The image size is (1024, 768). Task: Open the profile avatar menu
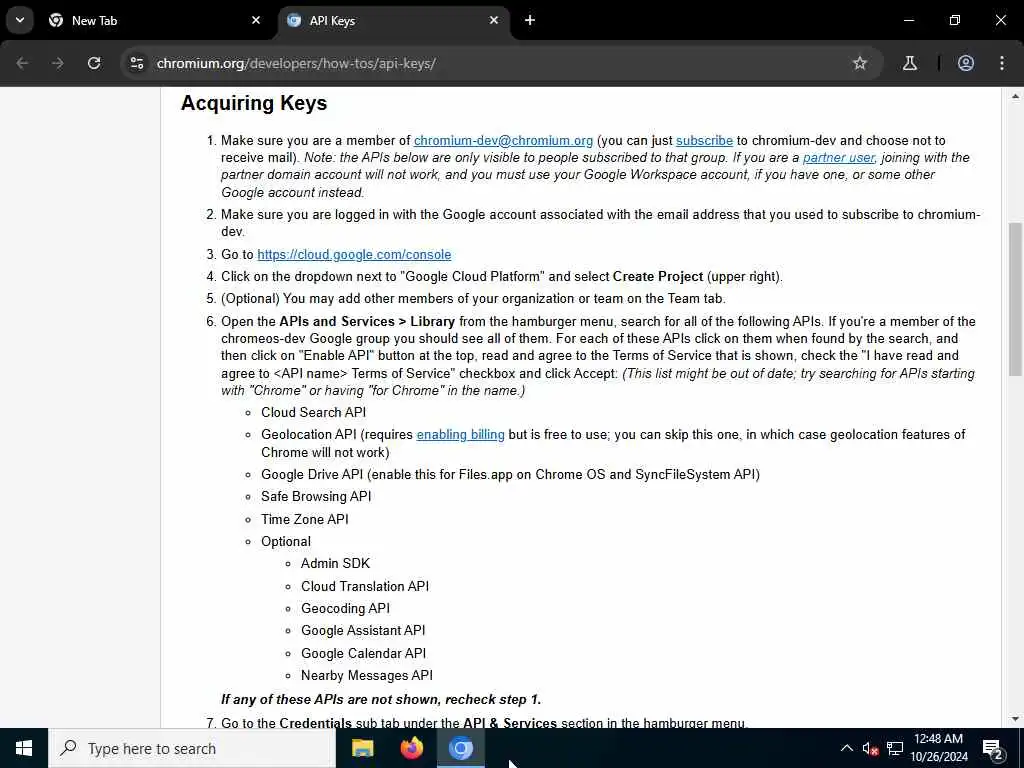pyautogui.click(x=965, y=63)
